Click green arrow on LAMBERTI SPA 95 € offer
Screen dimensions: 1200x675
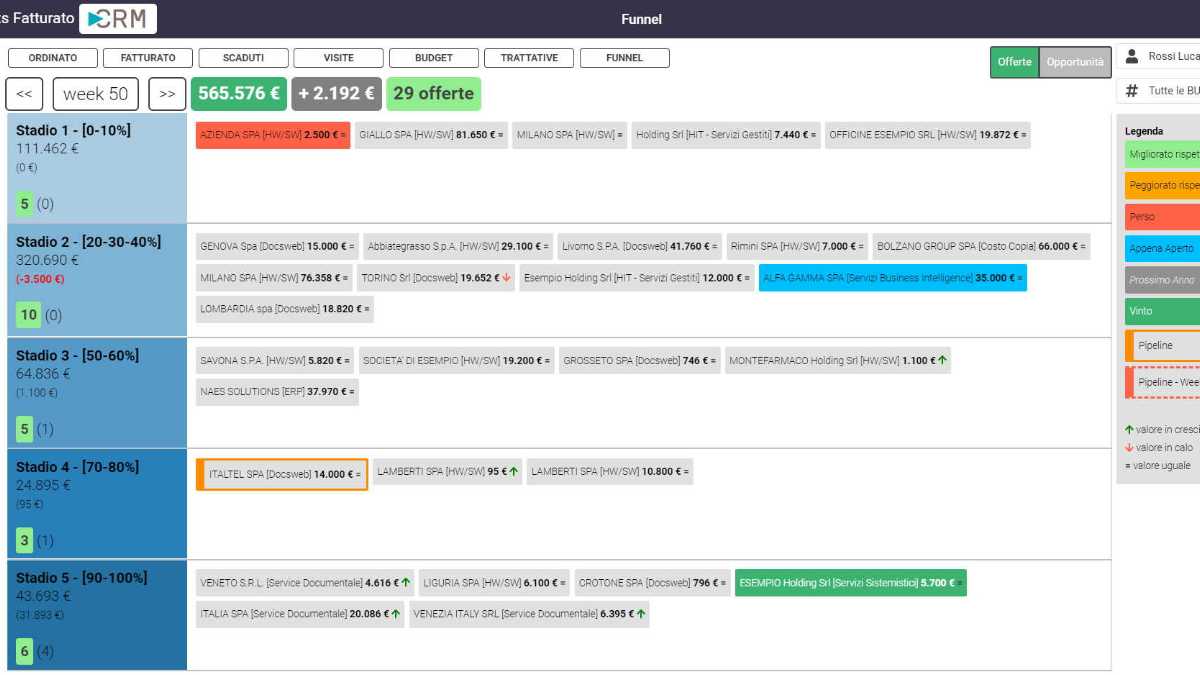pos(514,471)
